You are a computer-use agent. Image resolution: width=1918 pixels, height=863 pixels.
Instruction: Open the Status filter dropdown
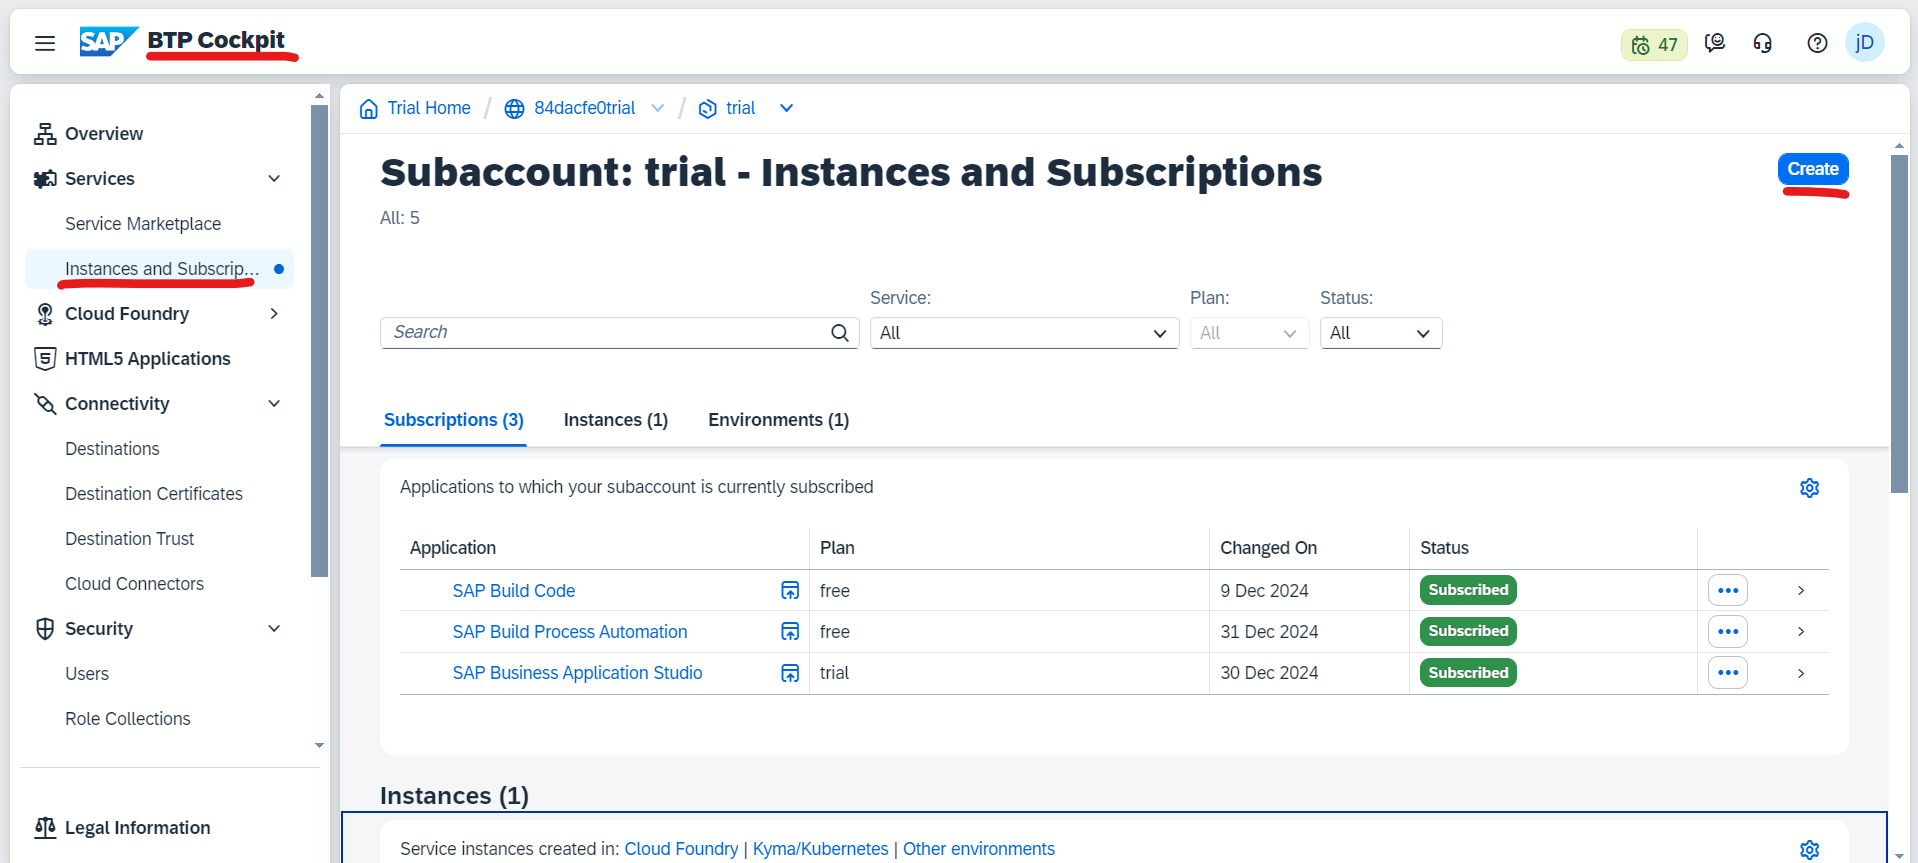1380,333
